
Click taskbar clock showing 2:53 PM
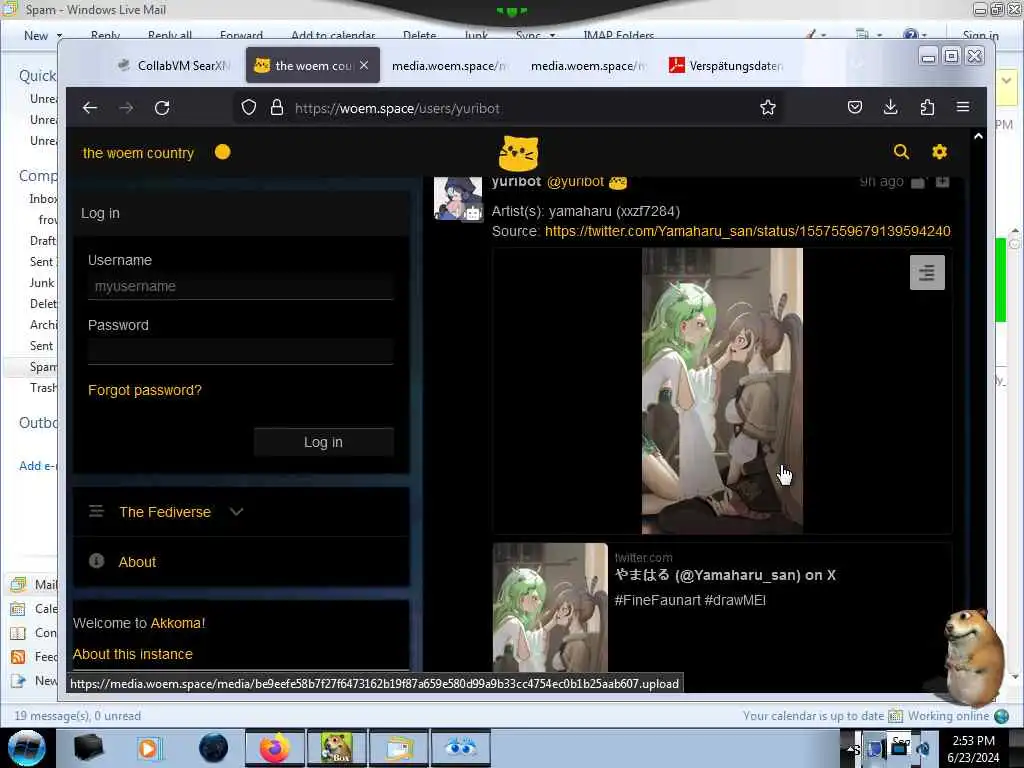973,748
